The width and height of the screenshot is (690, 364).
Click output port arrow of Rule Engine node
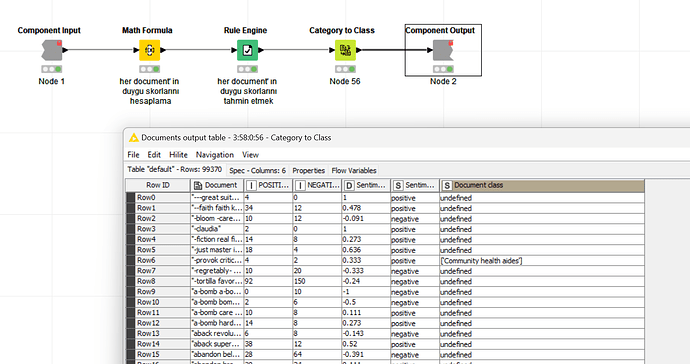(x=261, y=50)
